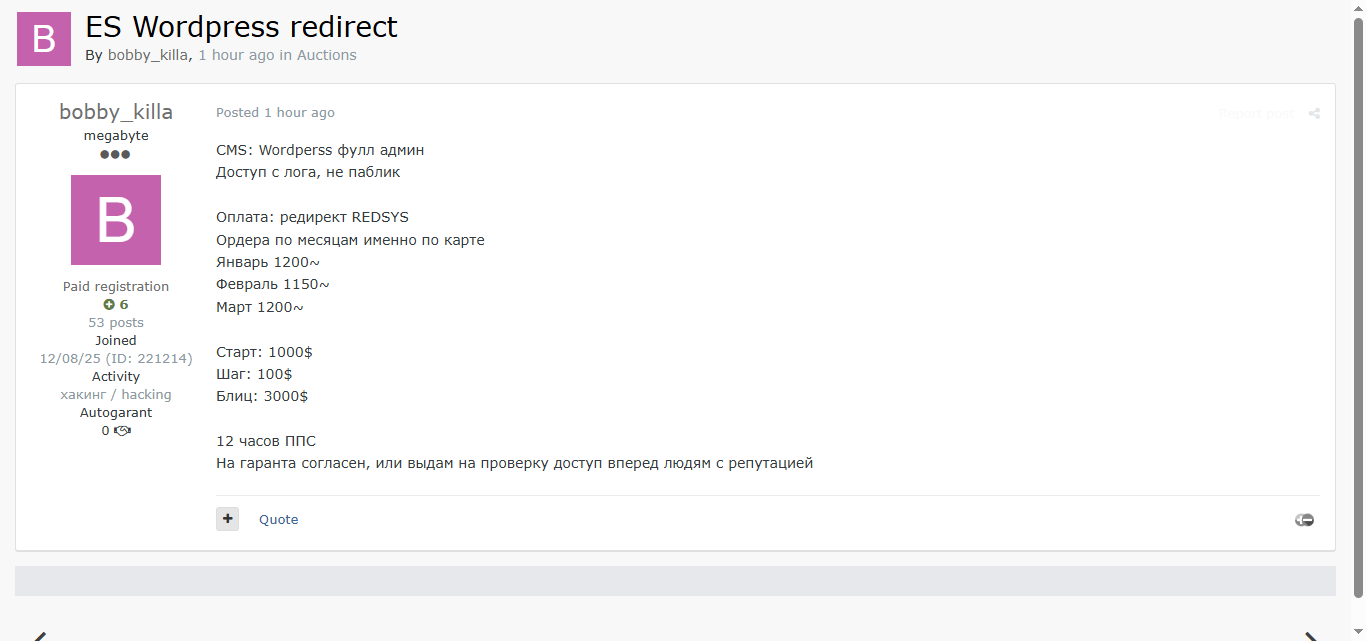Click the three-dot rank indicator
The height and width of the screenshot is (641, 1366).
pos(115,155)
